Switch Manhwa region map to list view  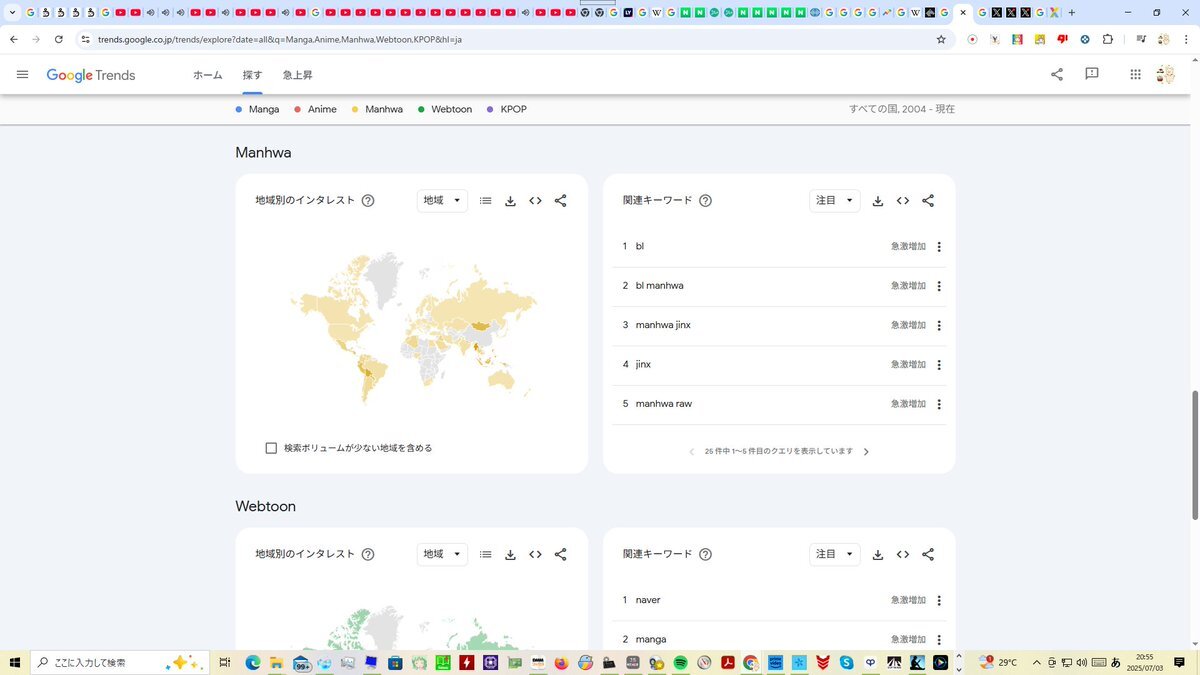click(485, 201)
